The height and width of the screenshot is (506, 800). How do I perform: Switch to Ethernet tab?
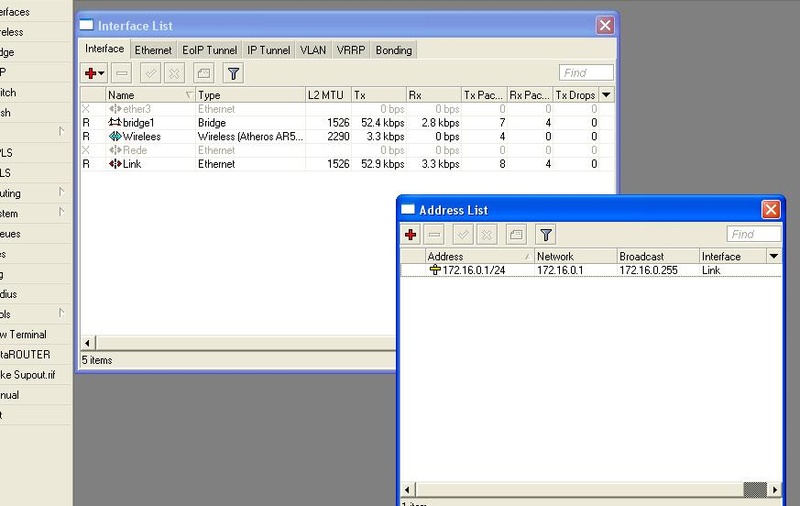(x=153, y=50)
